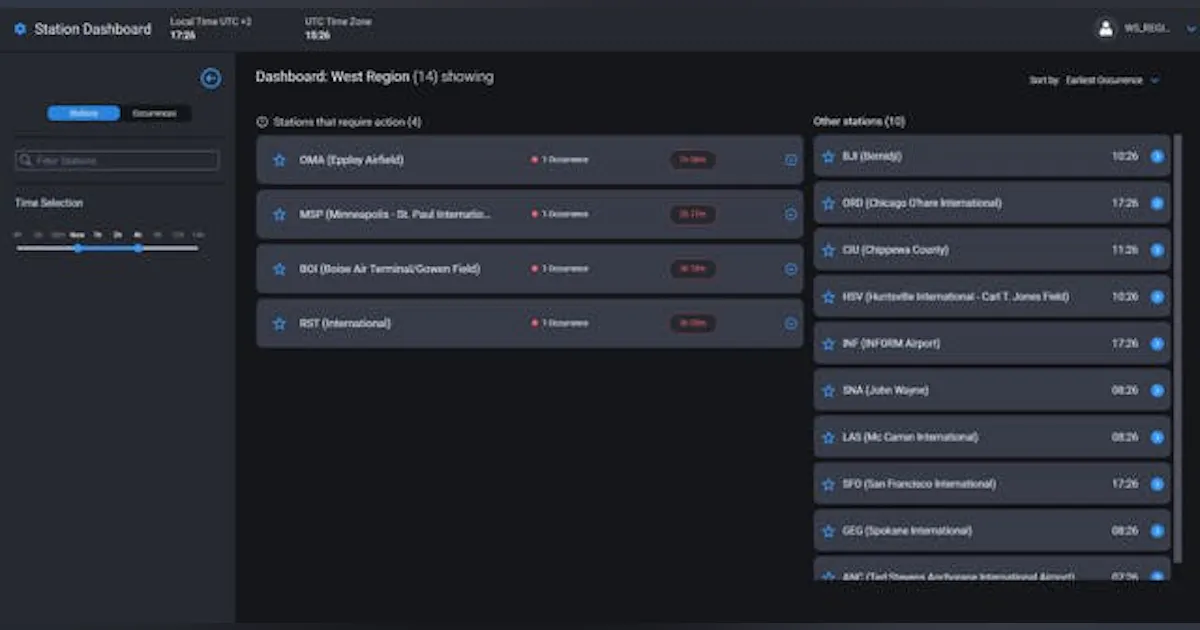Star the GEG Spokane International station
The height and width of the screenshot is (630, 1200).
(x=828, y=531)
